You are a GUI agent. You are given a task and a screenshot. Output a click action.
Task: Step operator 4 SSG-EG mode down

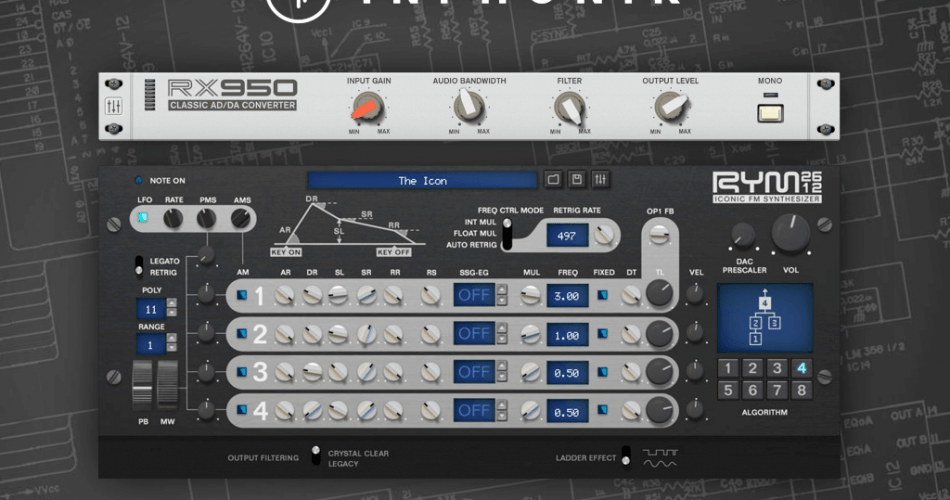[502, 416]
